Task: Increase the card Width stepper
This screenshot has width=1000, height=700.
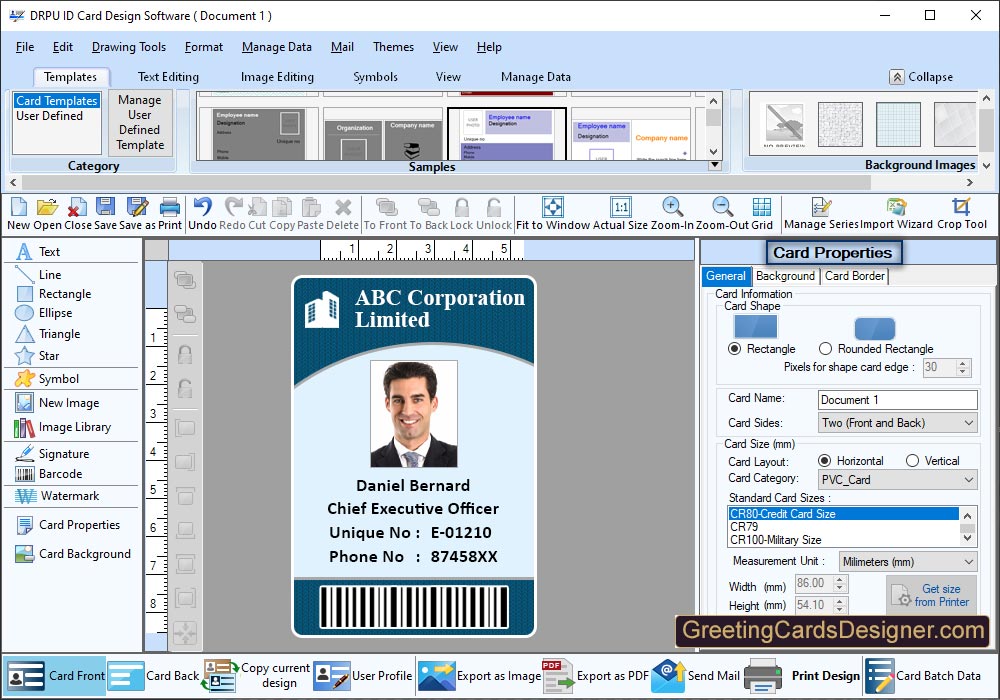Action: pyautogui.click(x=840, y=580)
